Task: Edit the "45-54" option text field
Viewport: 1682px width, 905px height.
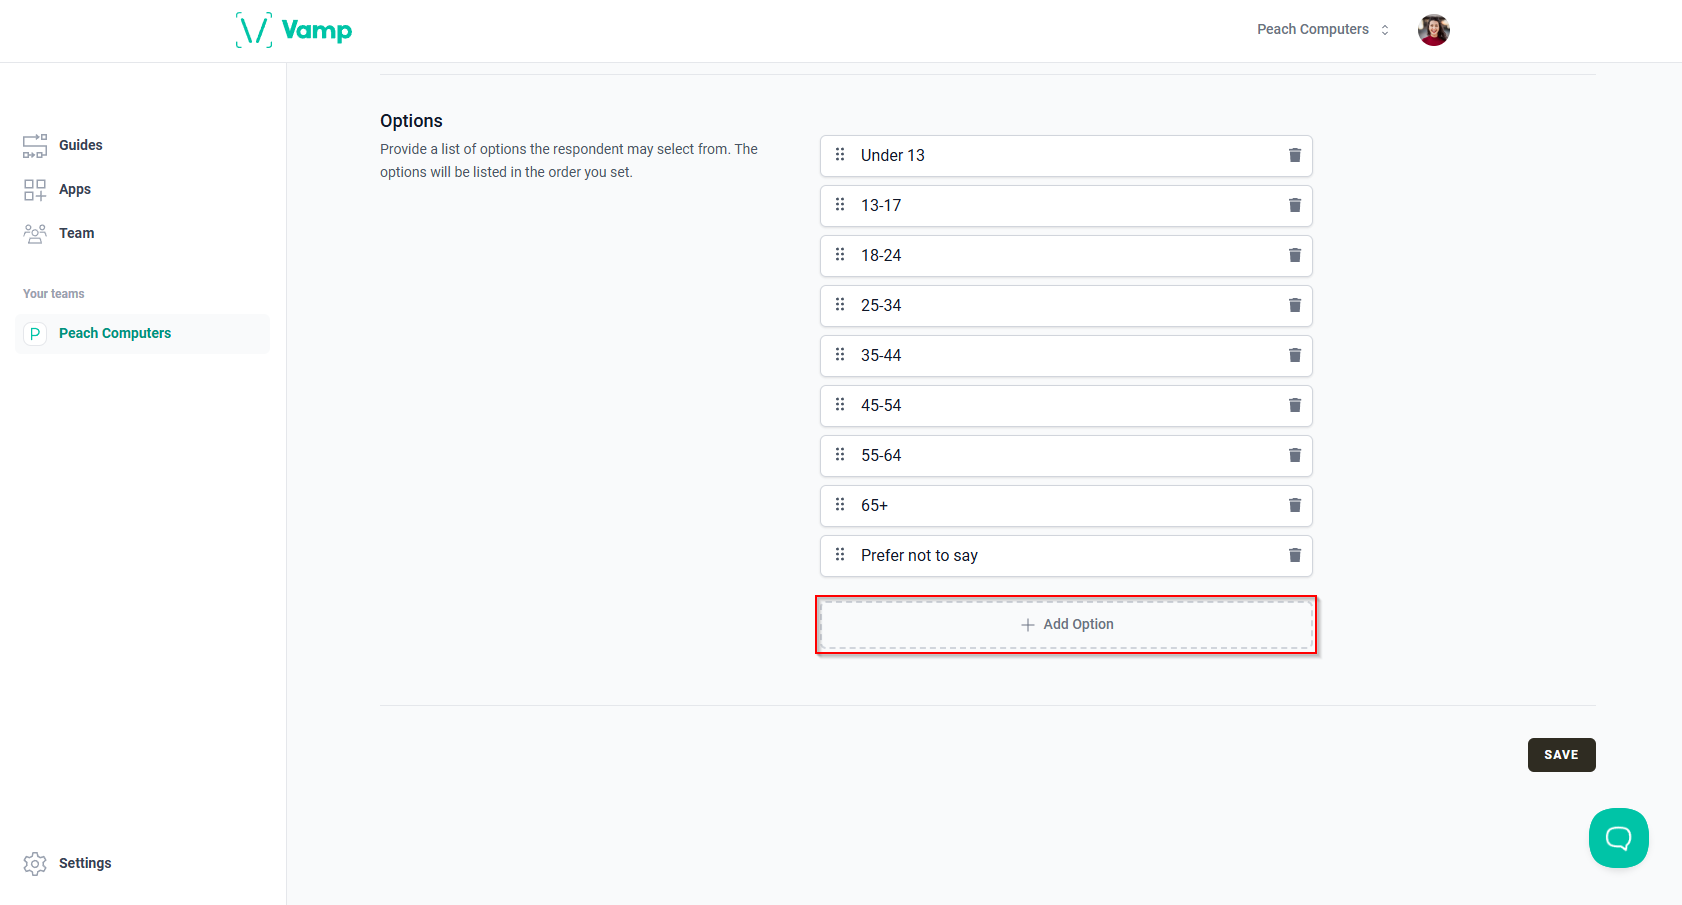Action: [1066, 406]
